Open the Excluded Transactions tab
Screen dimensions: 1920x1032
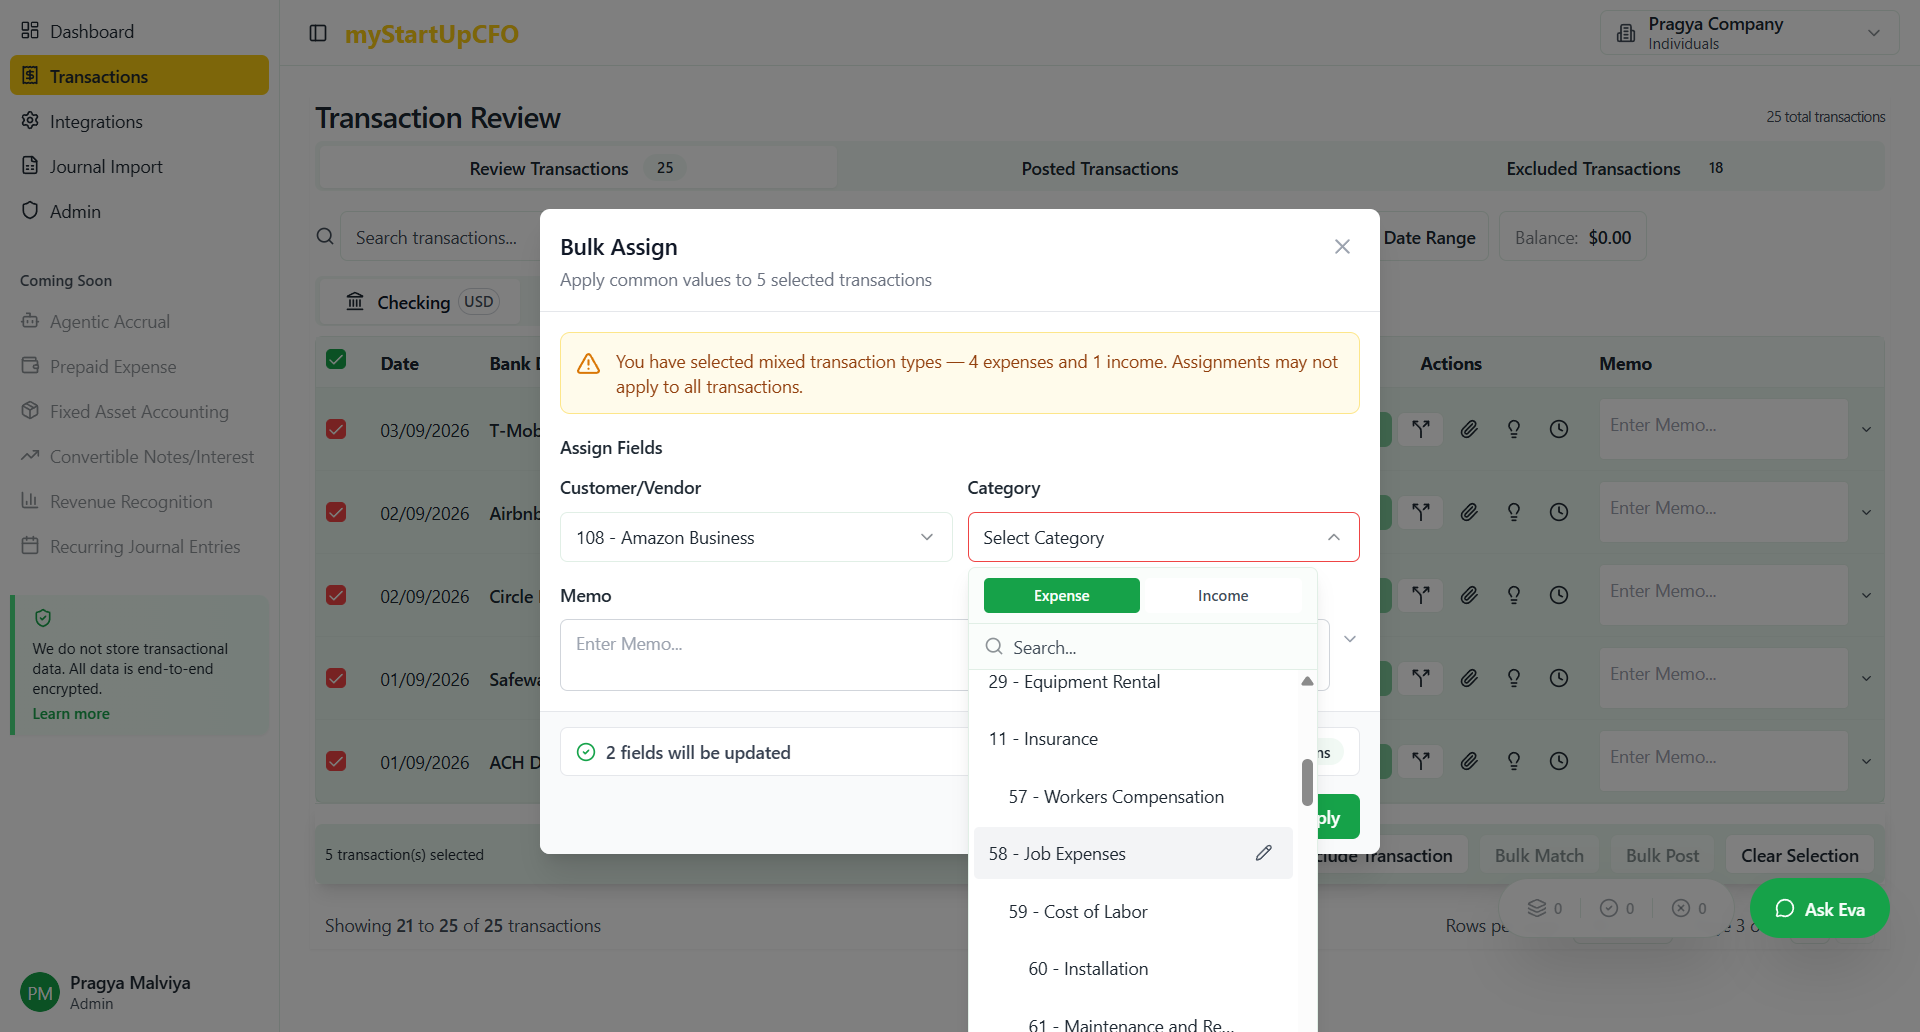click(x=1593, y=169)
